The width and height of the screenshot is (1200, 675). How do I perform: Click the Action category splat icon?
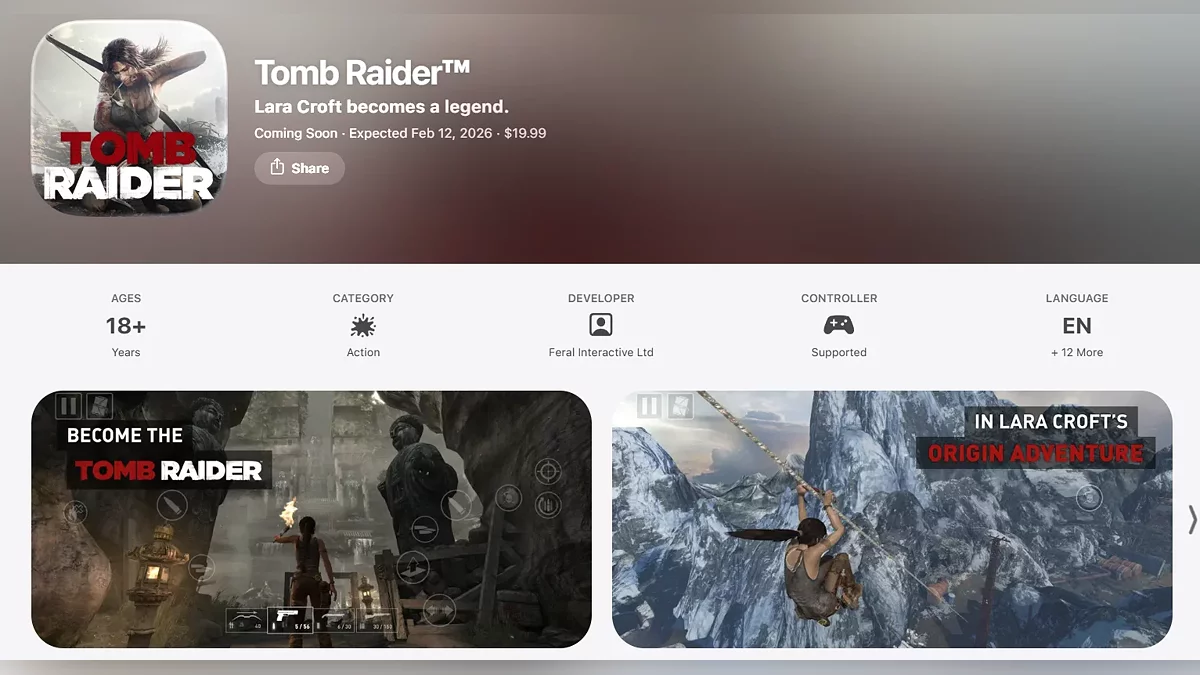coord(363,325)
